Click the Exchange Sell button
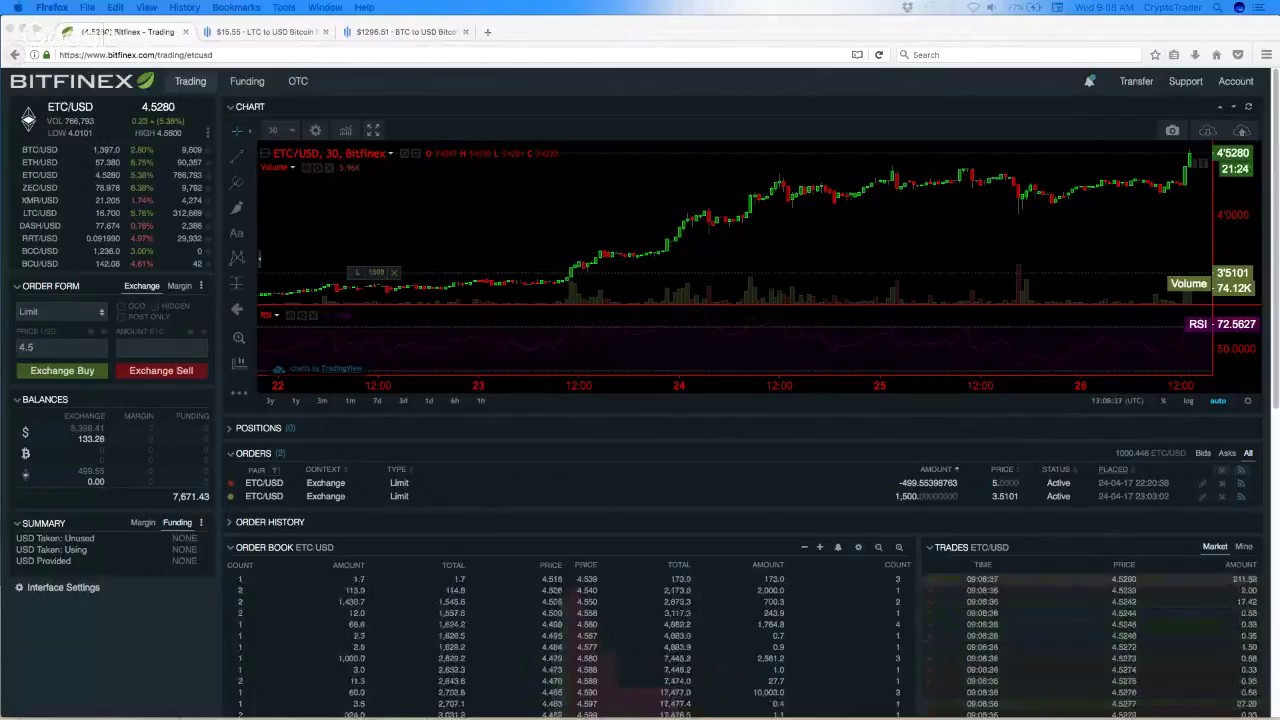The image size is (1280, 720). [161, 371]
